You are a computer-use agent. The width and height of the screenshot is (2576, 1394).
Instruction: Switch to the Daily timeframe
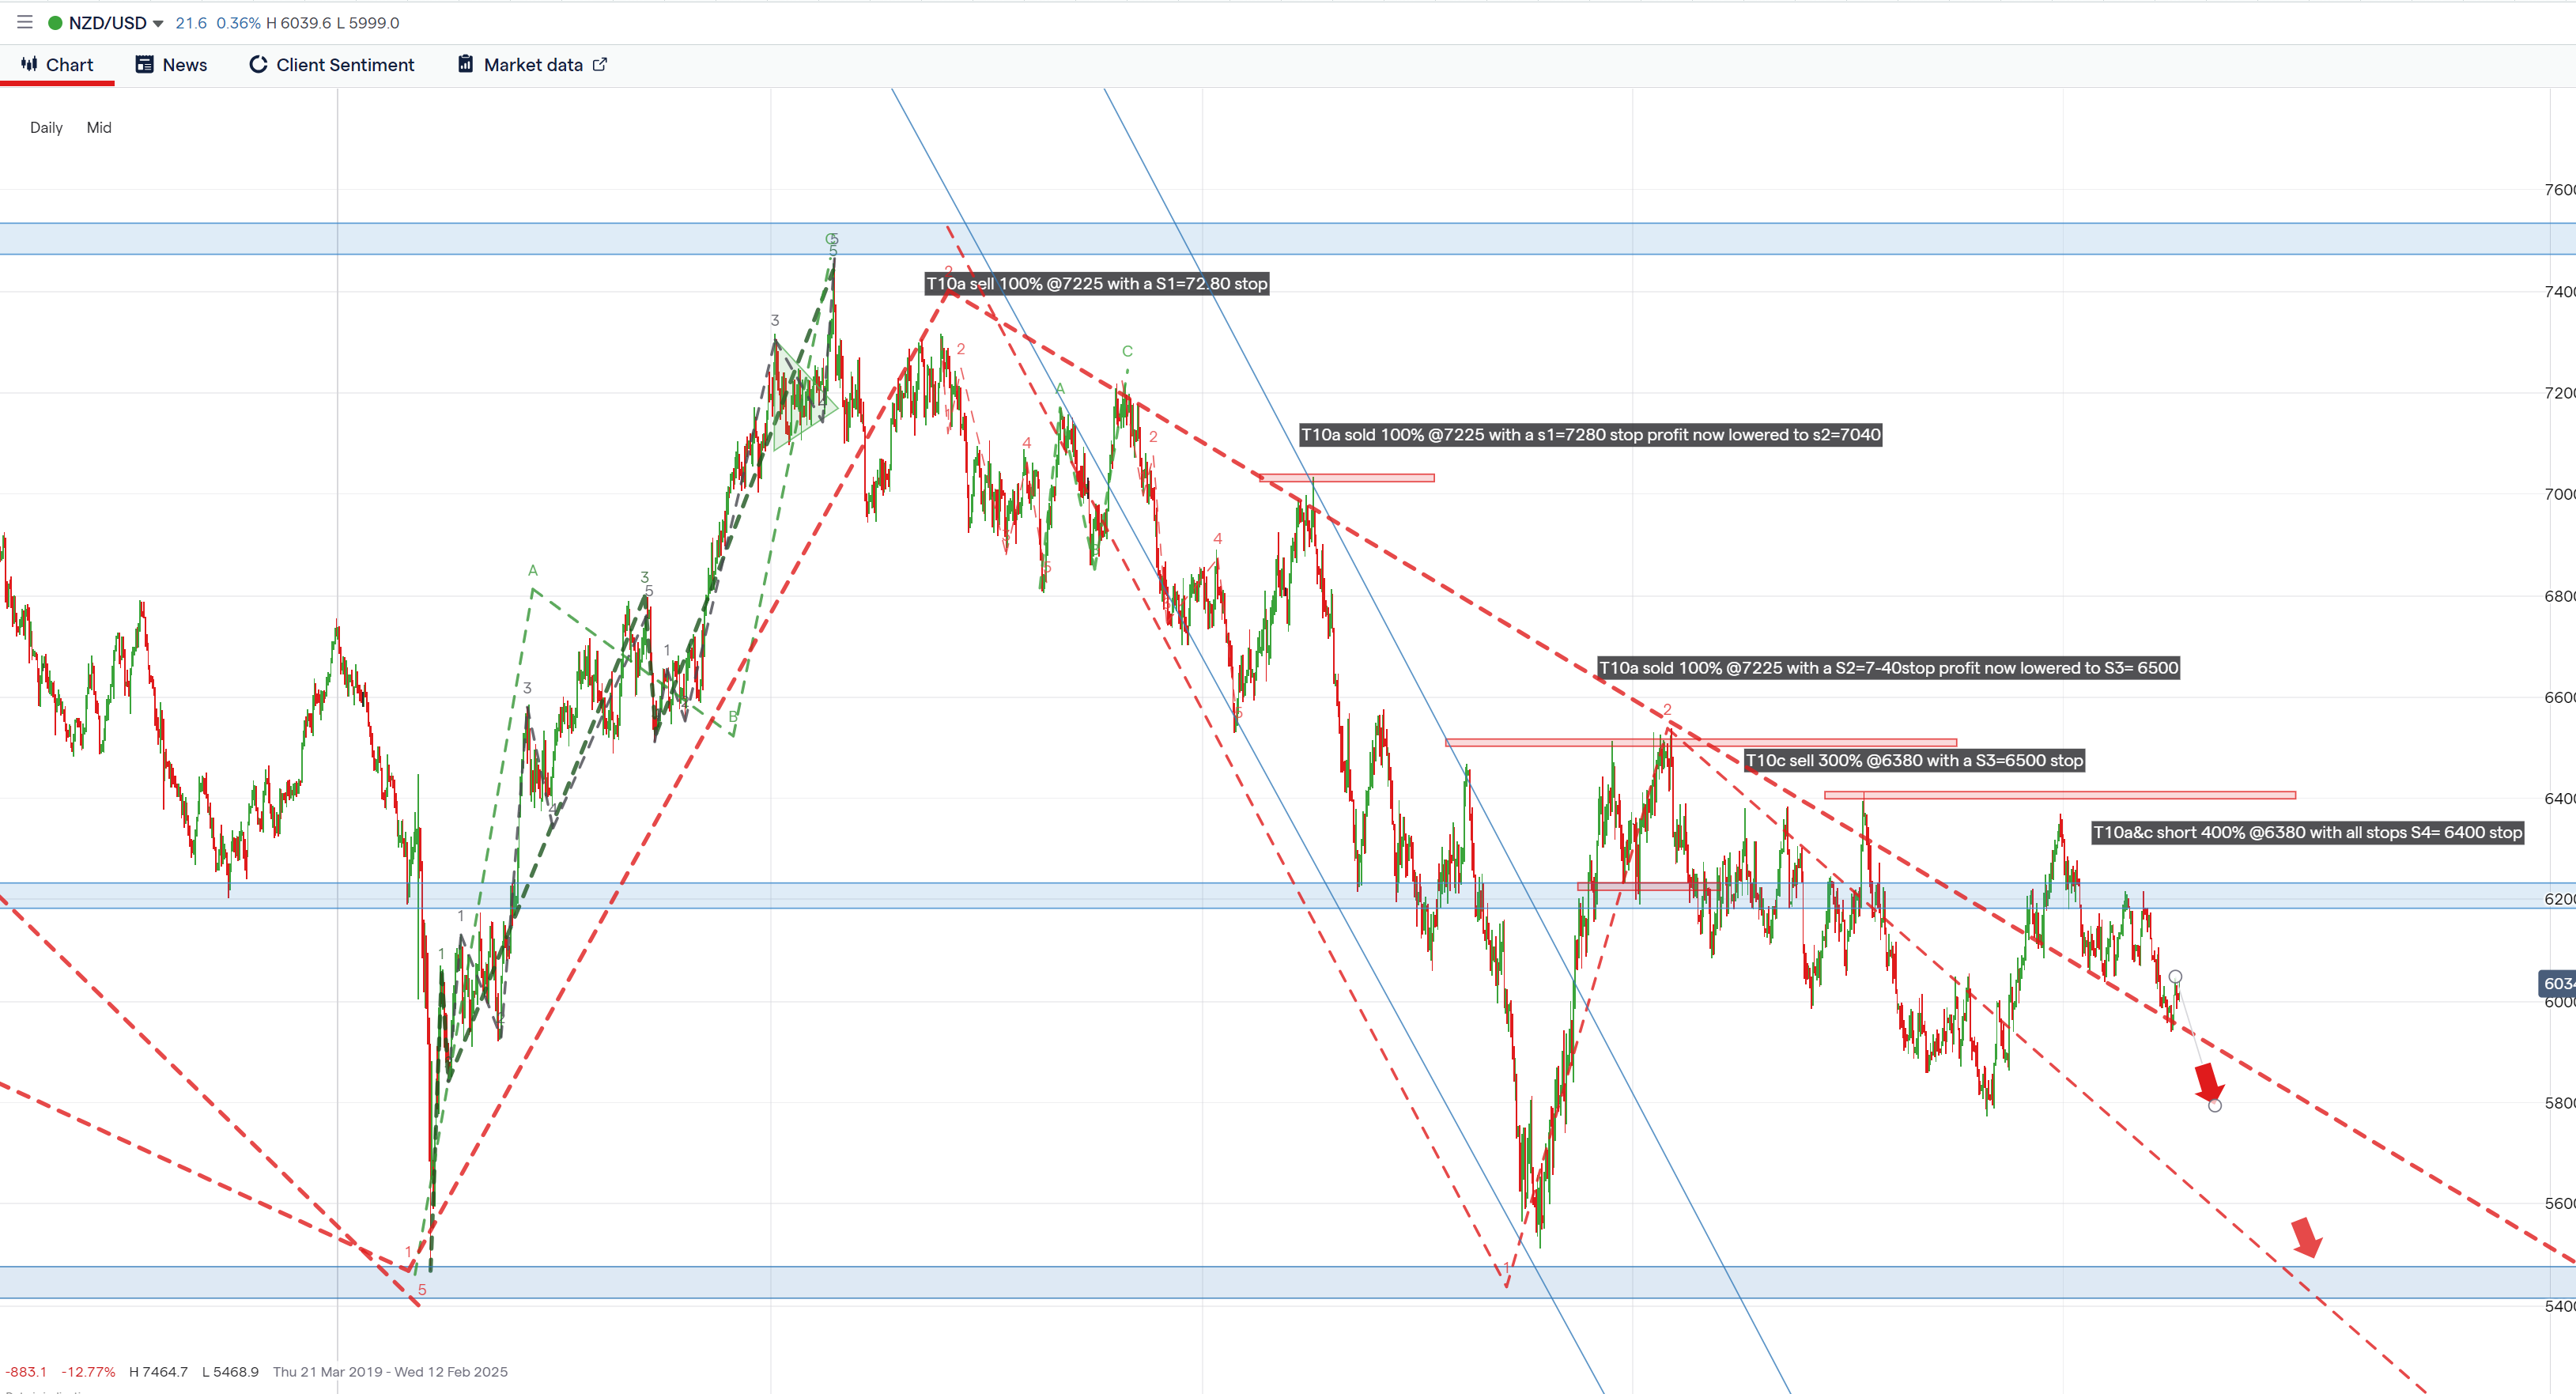[x=45, y=127]
